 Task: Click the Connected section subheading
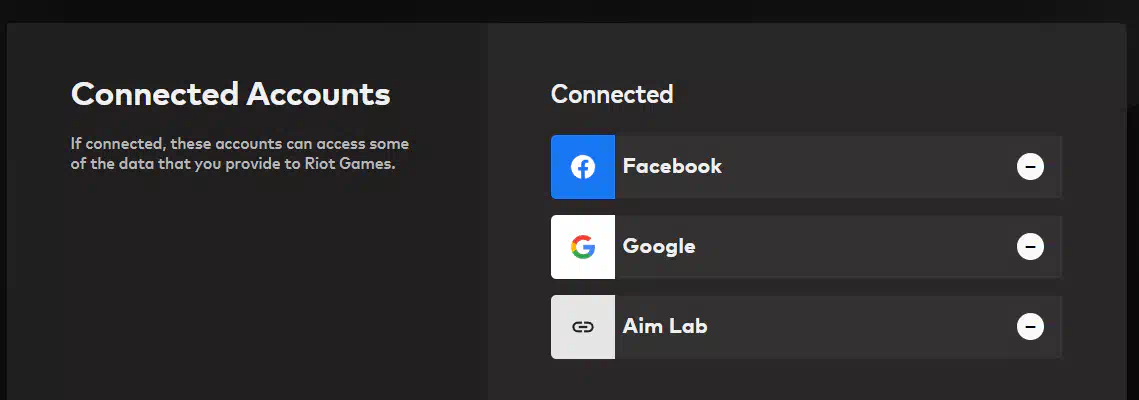pyautogui.click(x=612, y=95)
